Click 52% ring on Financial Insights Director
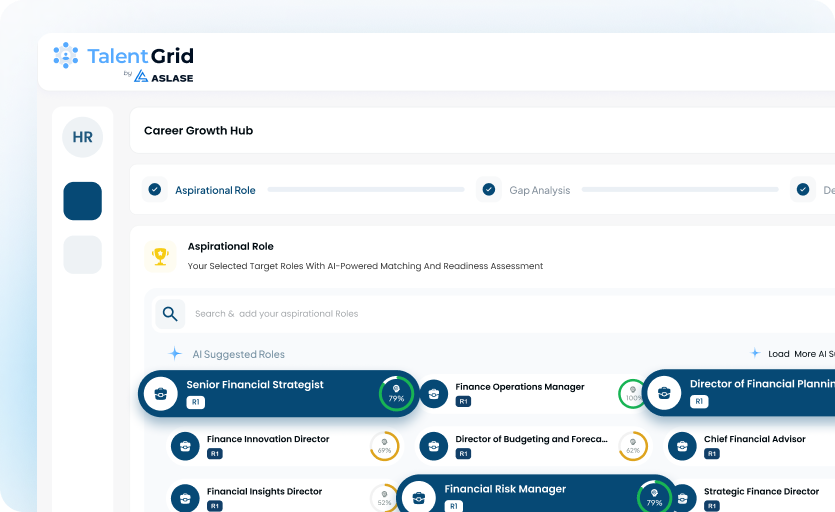Image resolution: width=835 pixels, height=512 pixels. [x=383, y=498]
